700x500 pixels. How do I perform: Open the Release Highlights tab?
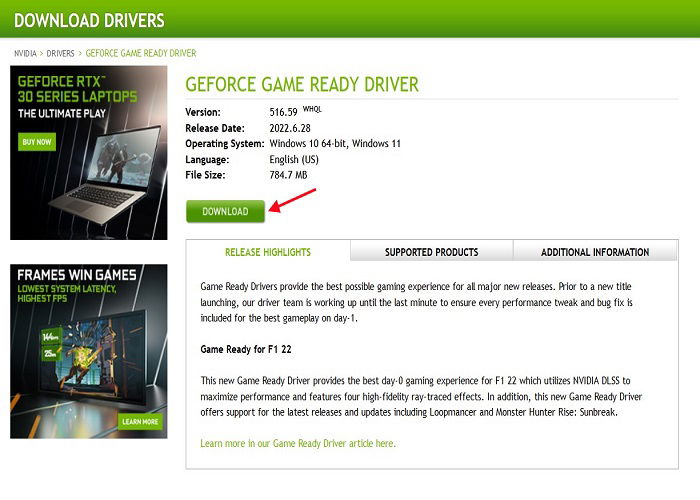268,252
